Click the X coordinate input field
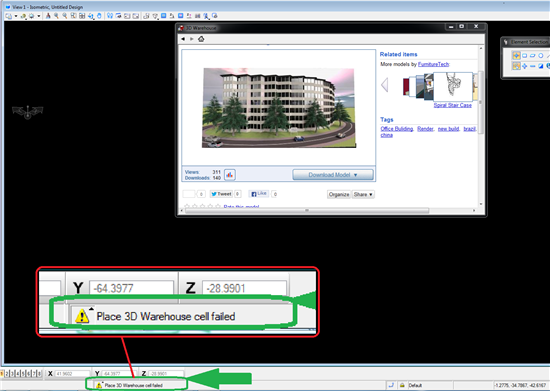550x391 pixels. pos(72,374)
